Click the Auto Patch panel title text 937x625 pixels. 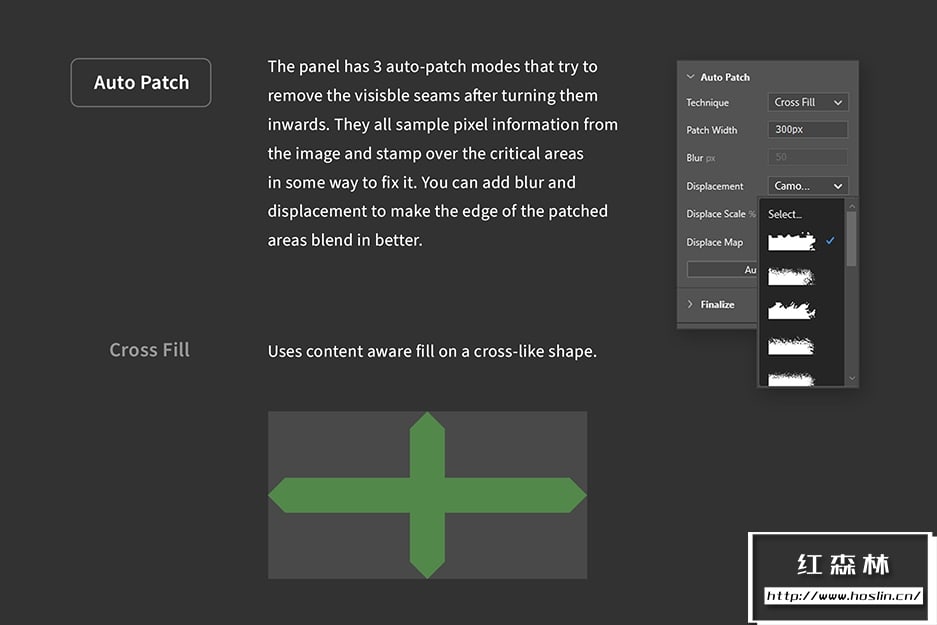[x=725, y=76]
